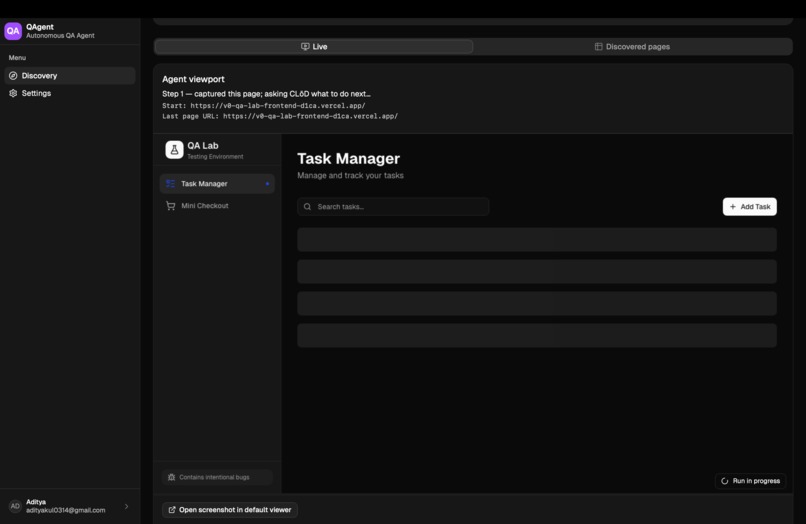Click the spinner icon in Run in progress
The width and height of the screenshot is (806, 524).
click(x=725, y=481)
